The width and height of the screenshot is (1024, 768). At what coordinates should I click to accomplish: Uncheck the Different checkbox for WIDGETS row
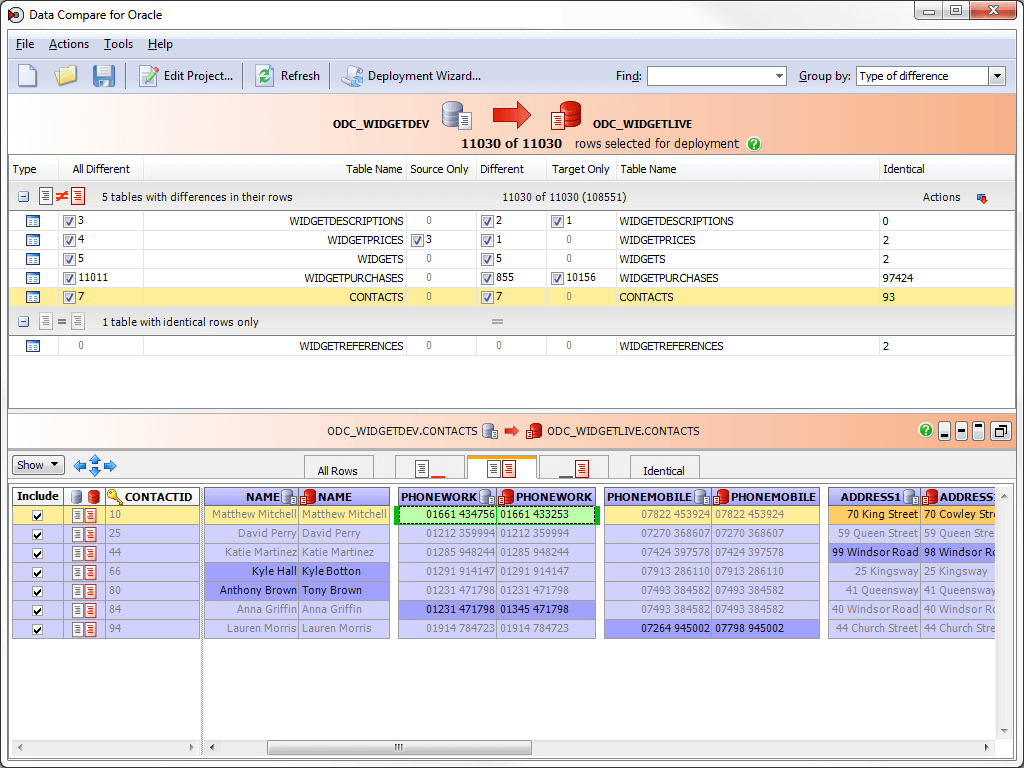click(489, 259)
